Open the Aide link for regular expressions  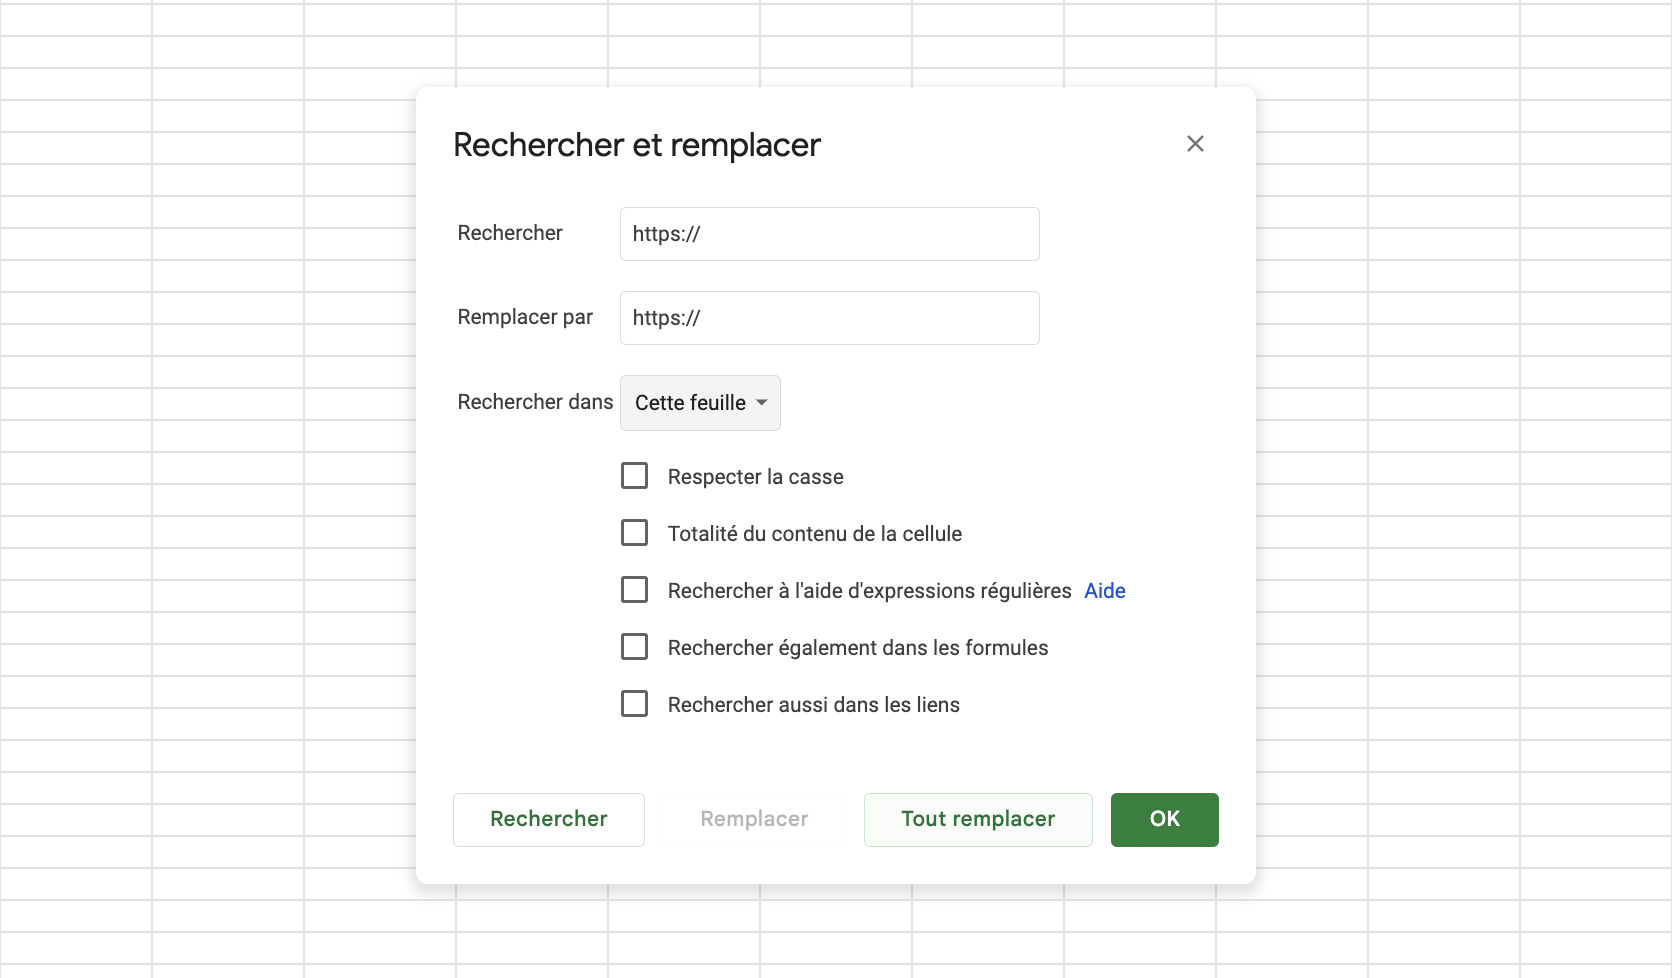tap(1104, 591)
